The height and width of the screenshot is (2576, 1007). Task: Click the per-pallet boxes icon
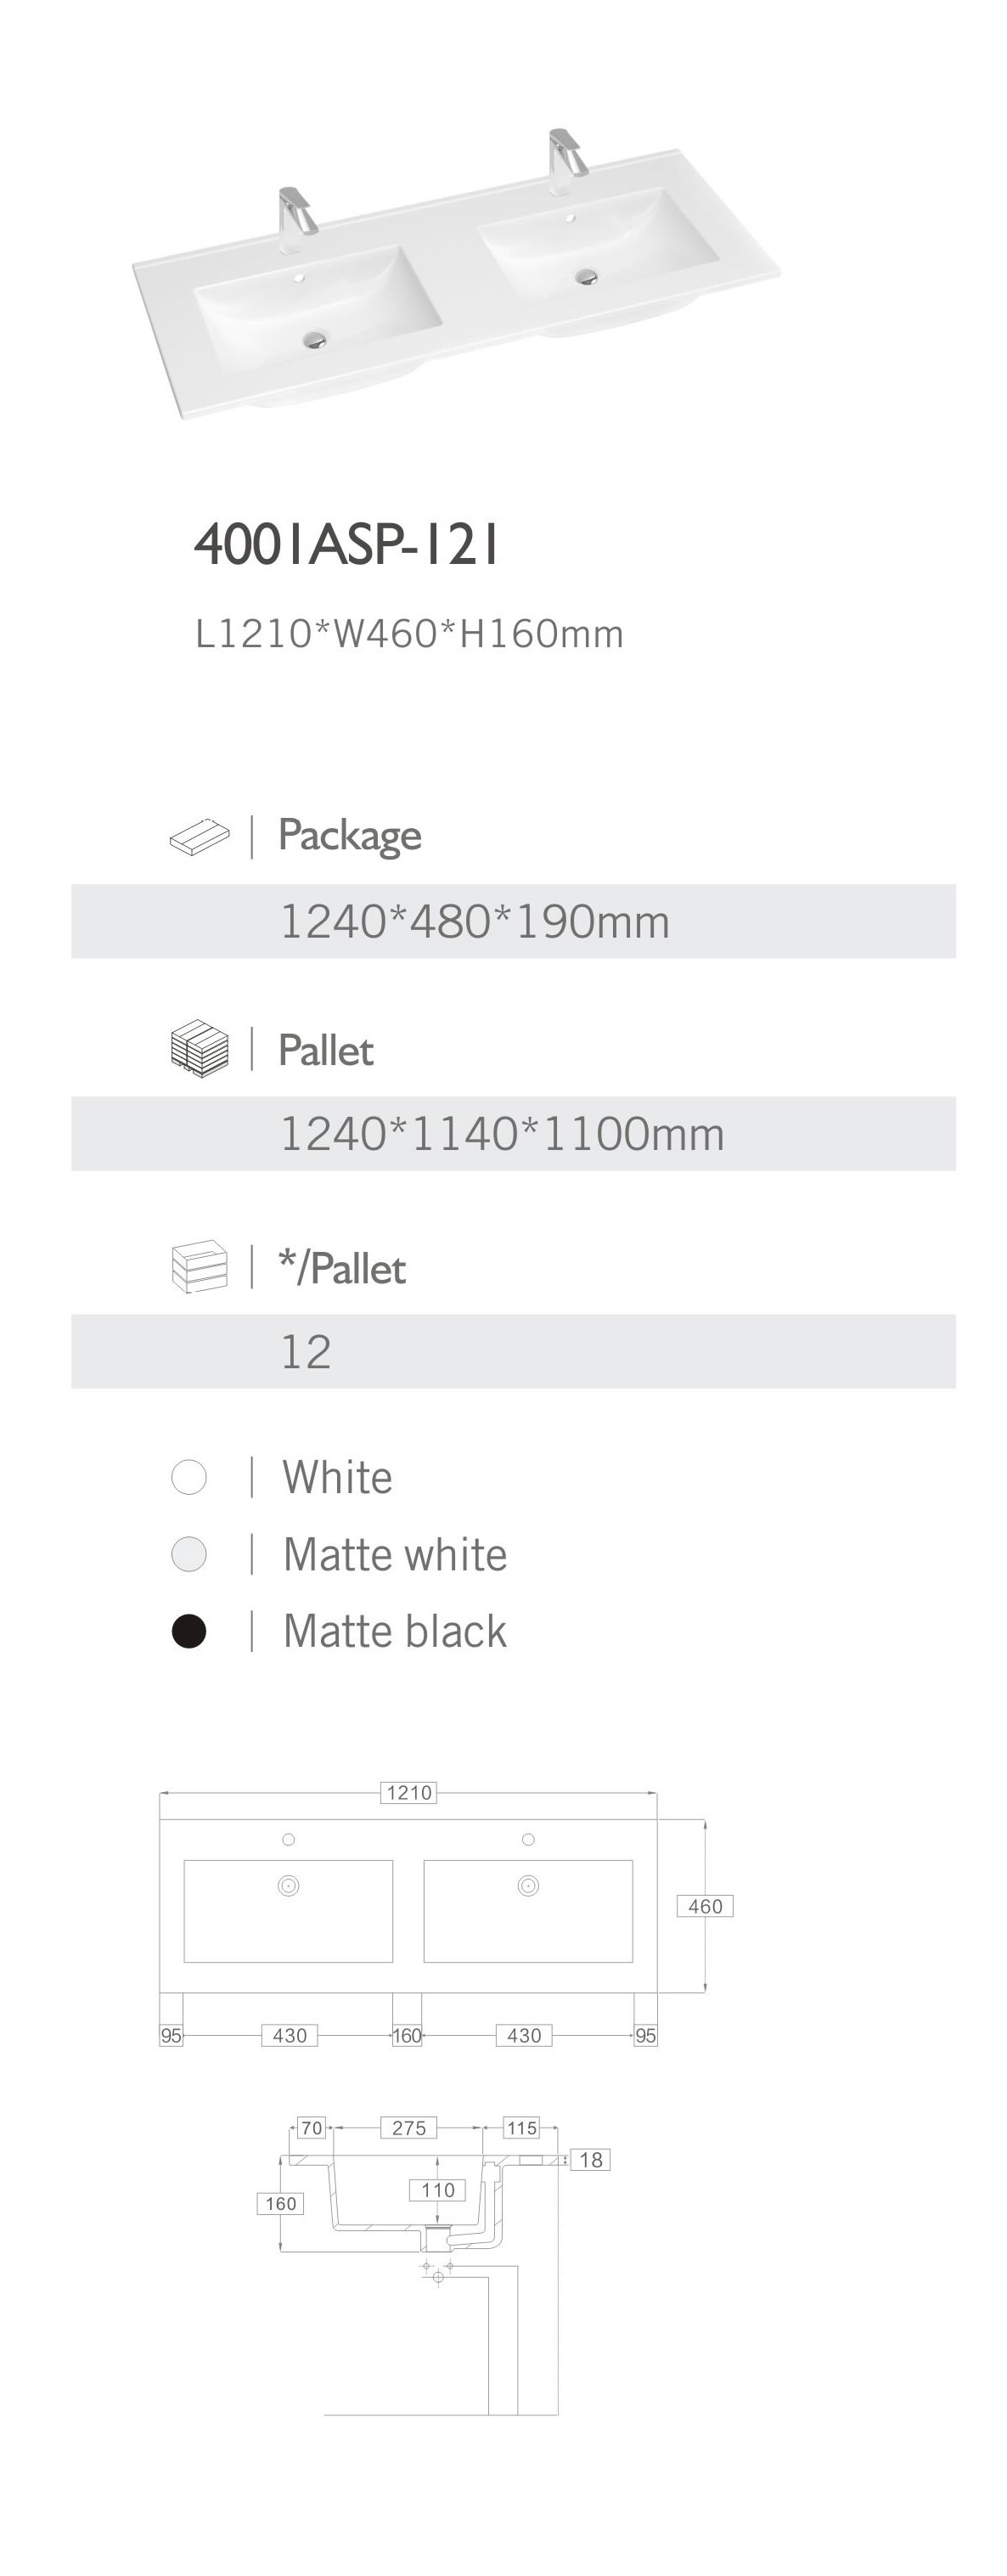pos(199,1267)
